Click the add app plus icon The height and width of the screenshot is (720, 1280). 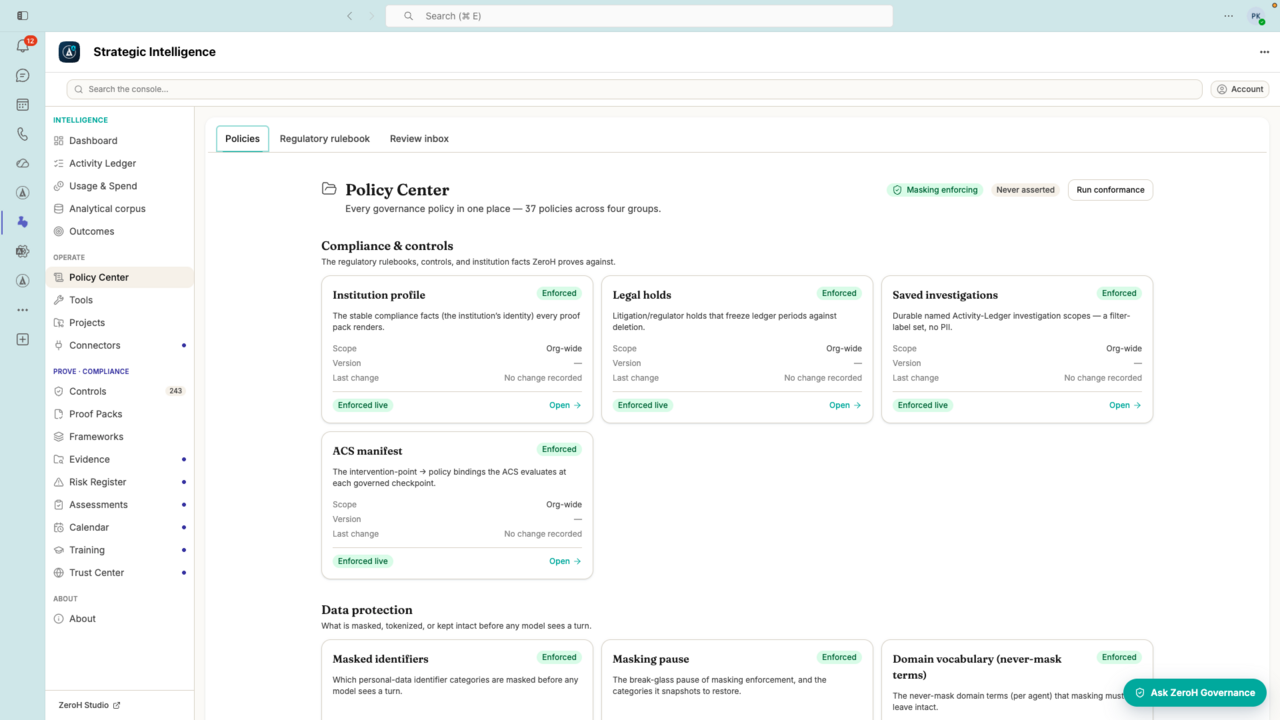(x=23, y=340)
